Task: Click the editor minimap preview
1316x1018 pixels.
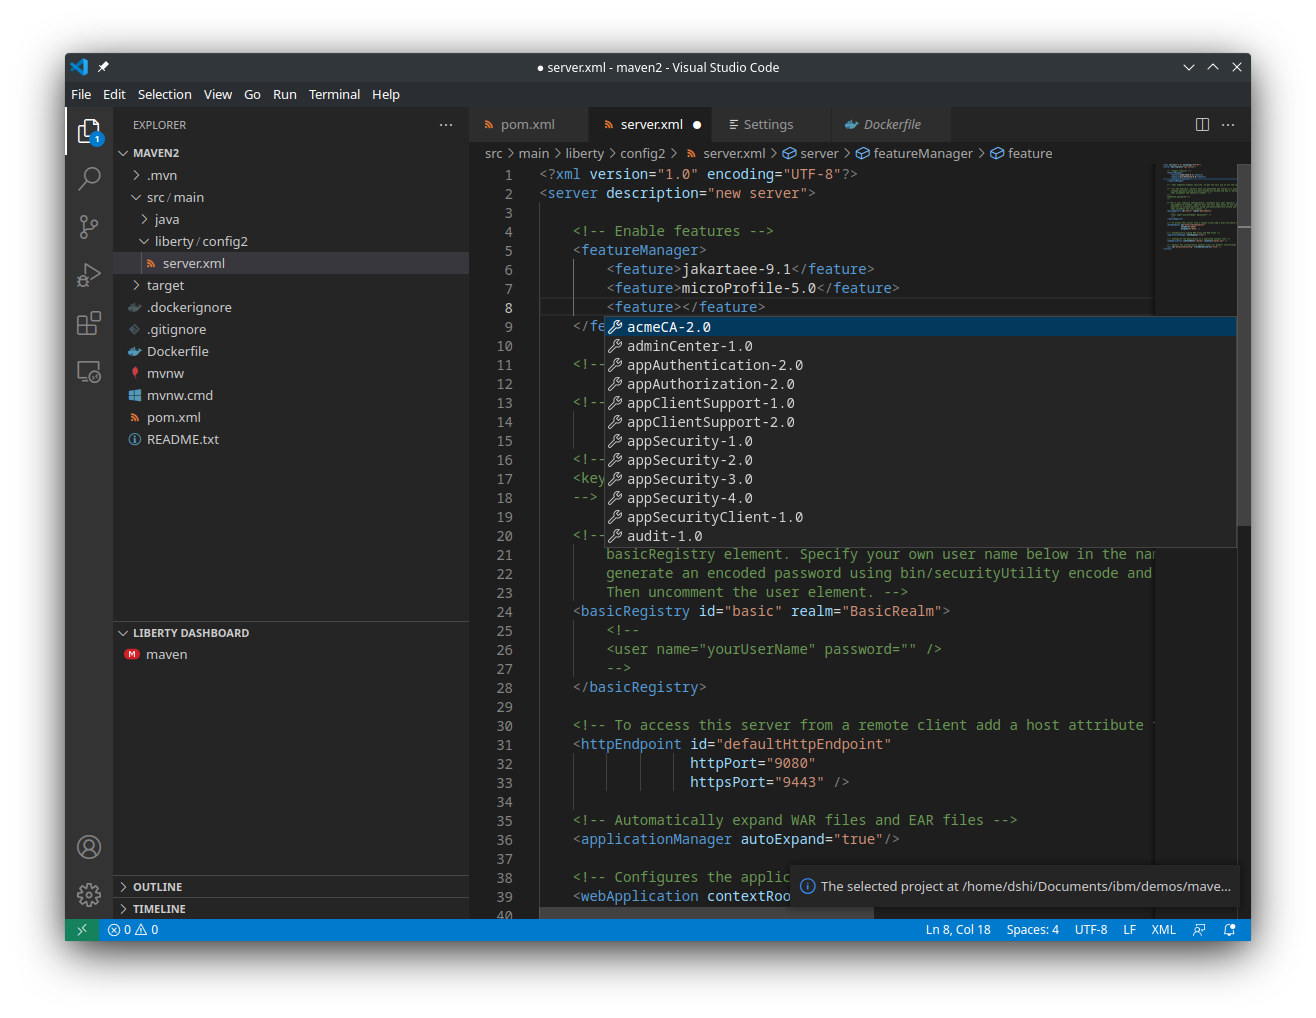Action: (x=1195, y=206)
